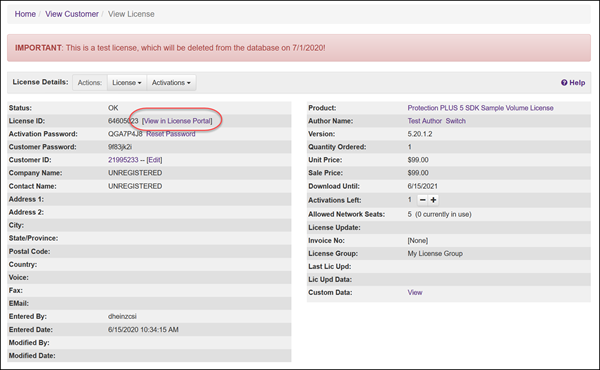Open the Custom Data View link
Screen dimensions: 600x370
tap(415, 292)
